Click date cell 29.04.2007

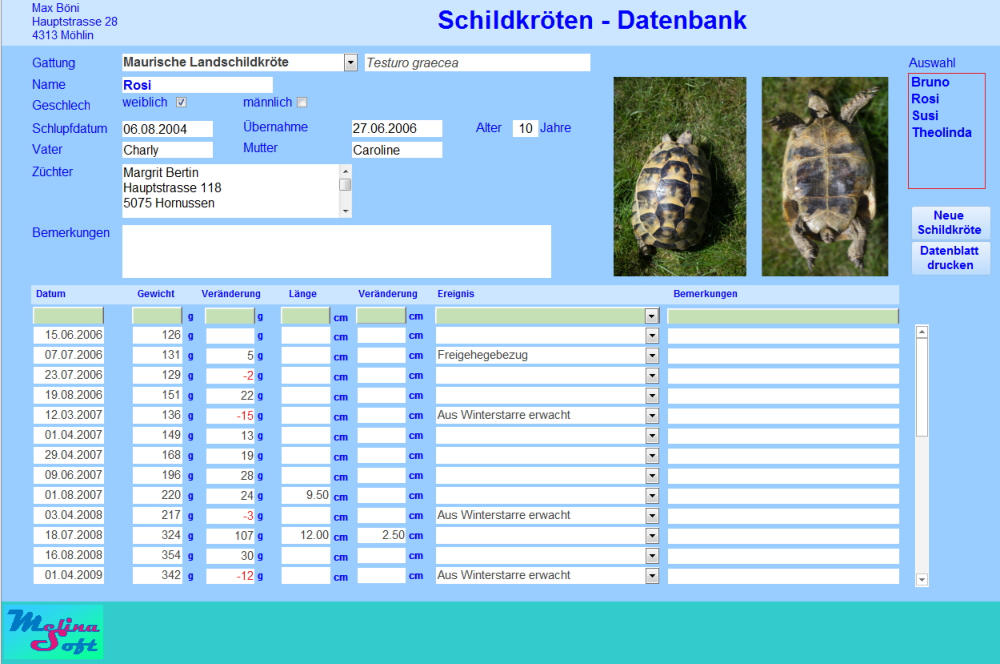point(69,455)
